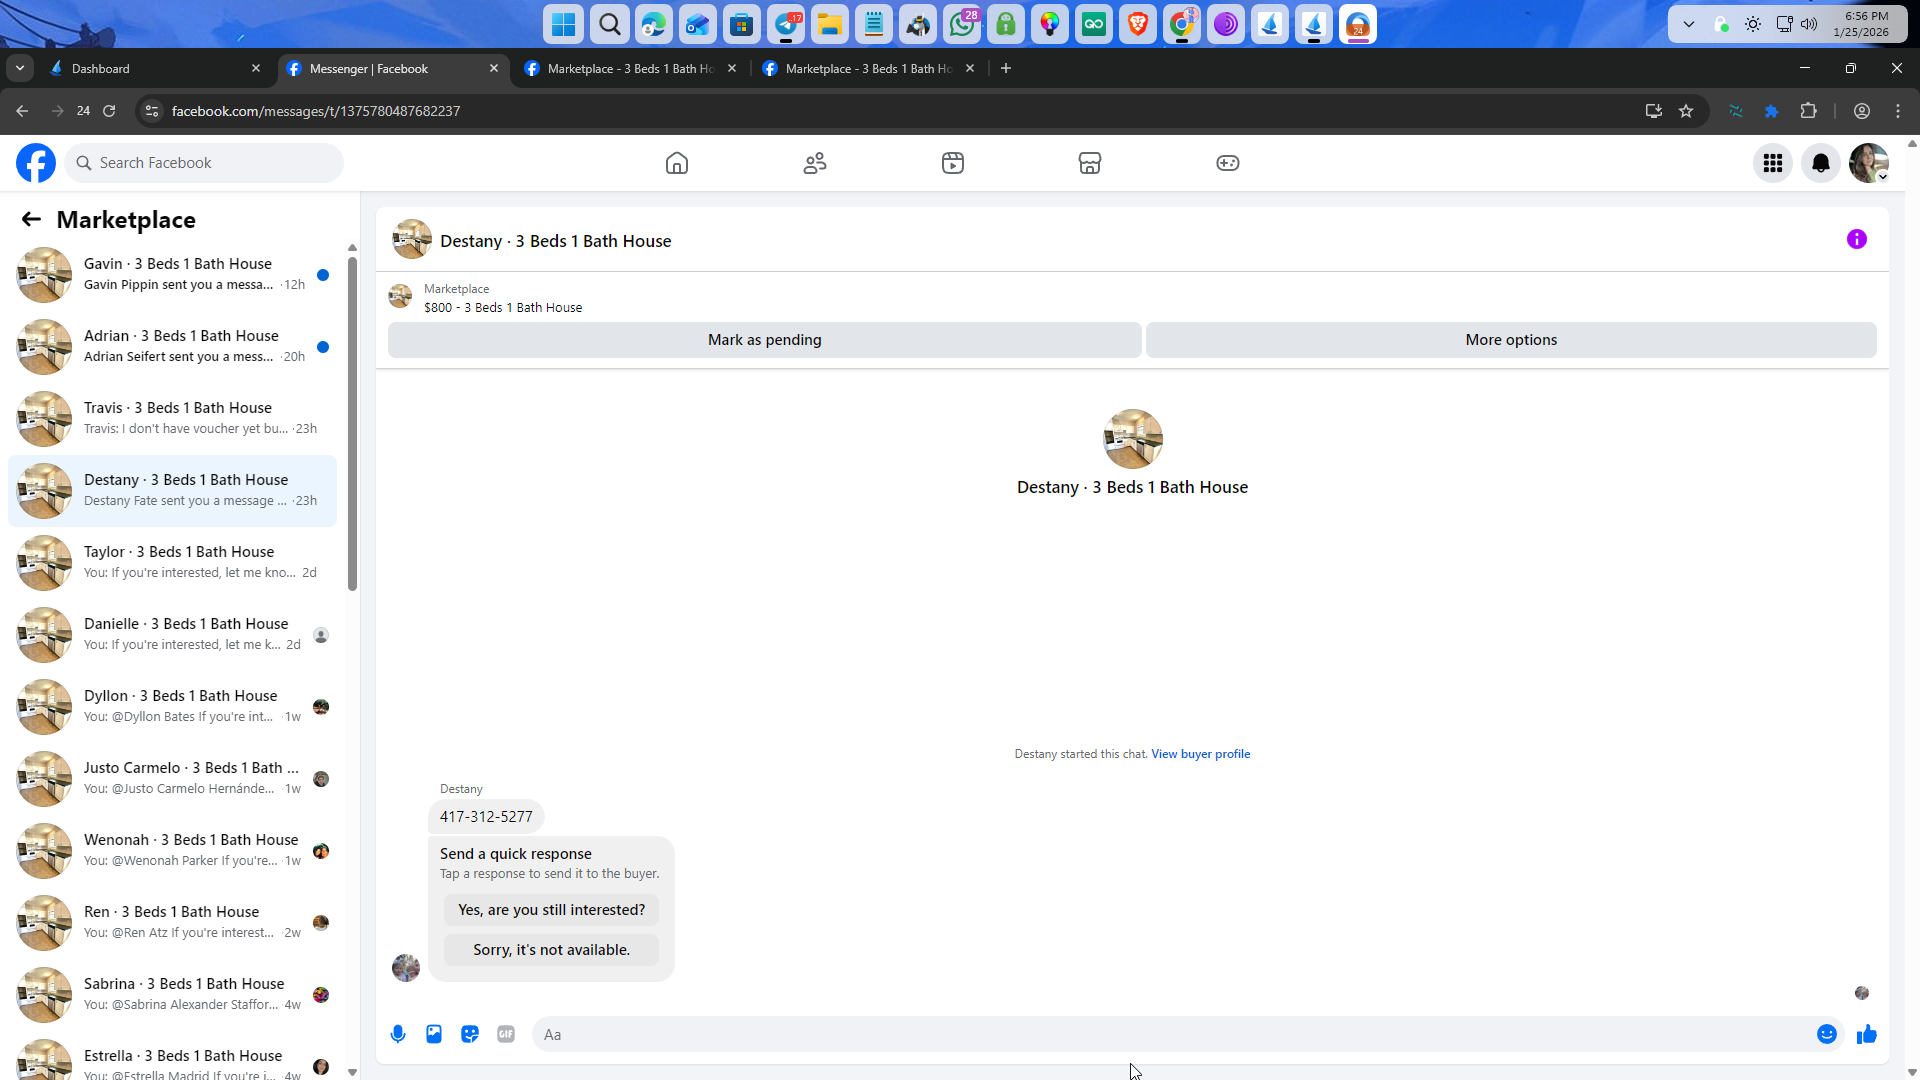The width and height of the screenshot is (1920, 1080).
Task: Record a voice clip with the microphone
Action: (398, 1034)
